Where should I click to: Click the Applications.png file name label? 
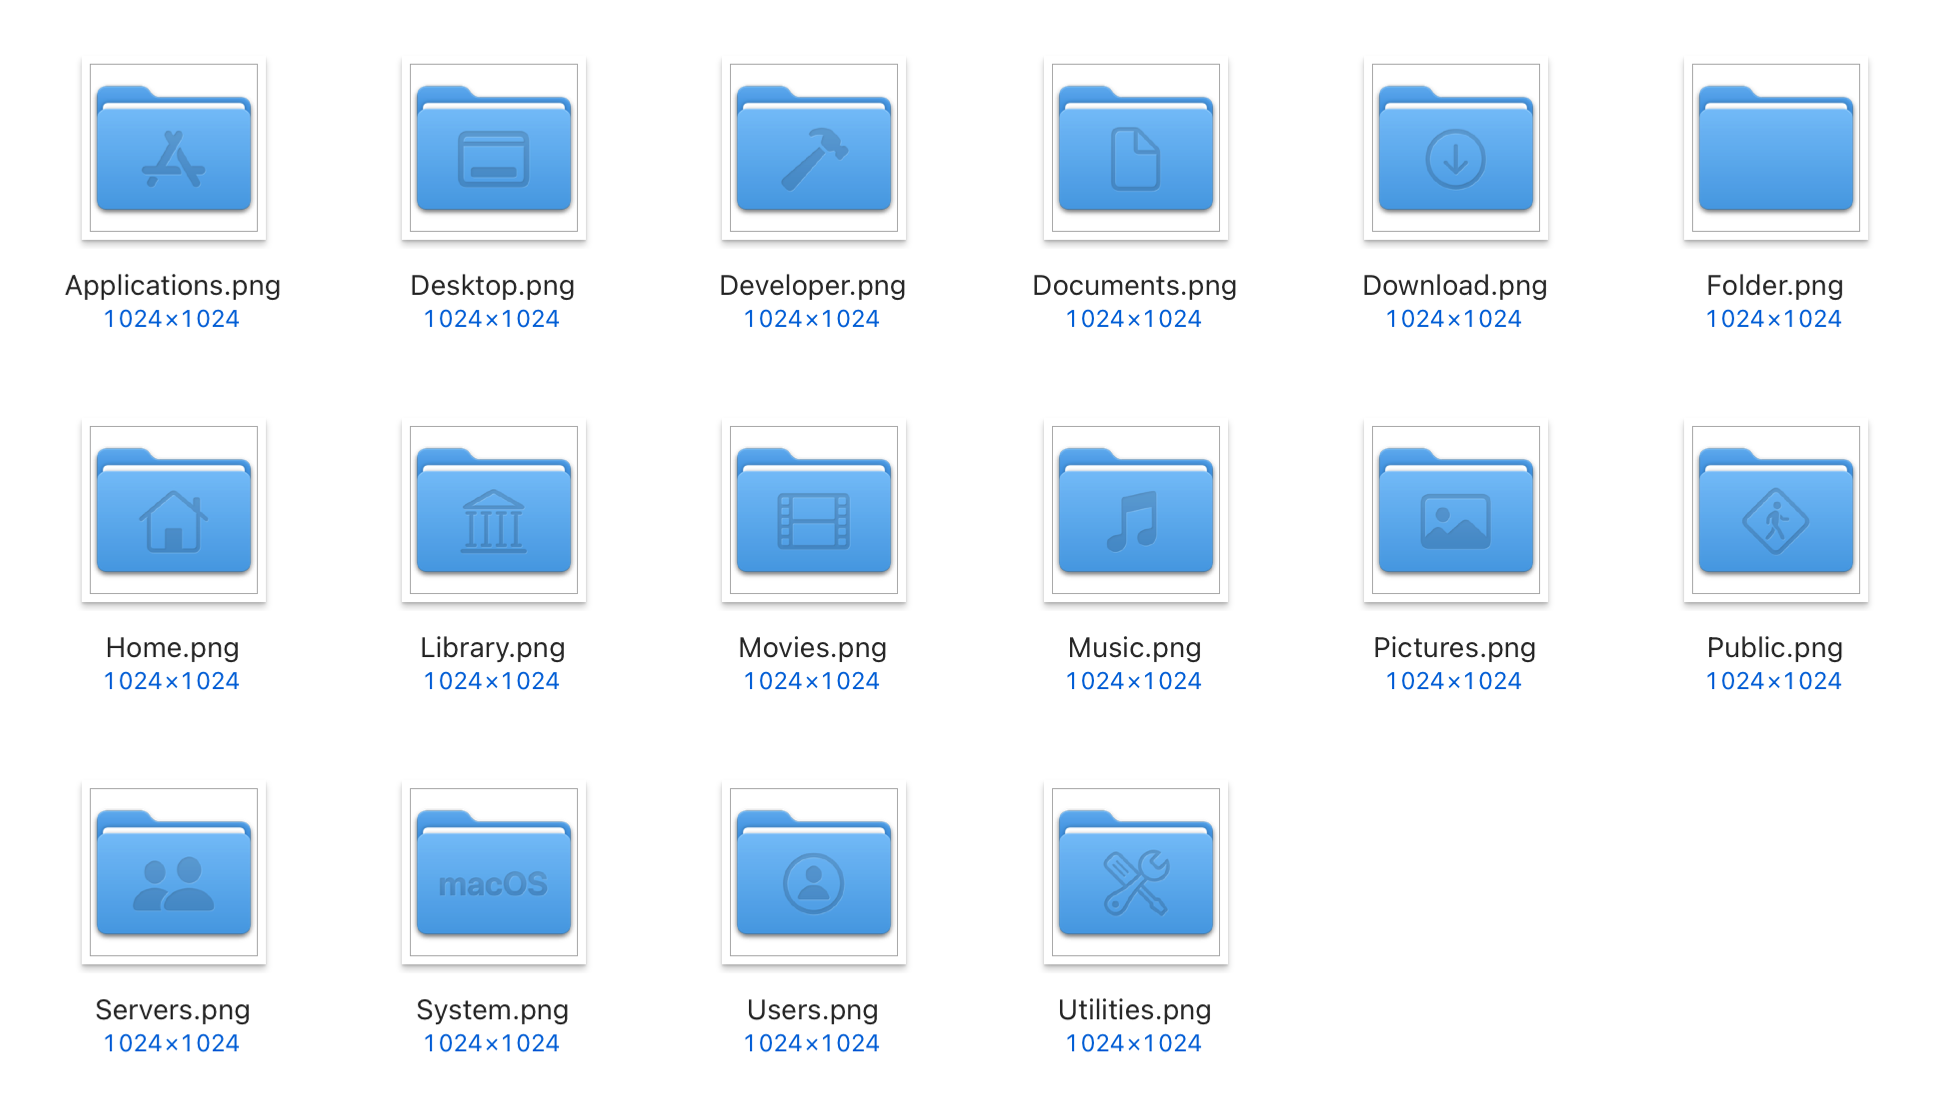click(173, 286)
